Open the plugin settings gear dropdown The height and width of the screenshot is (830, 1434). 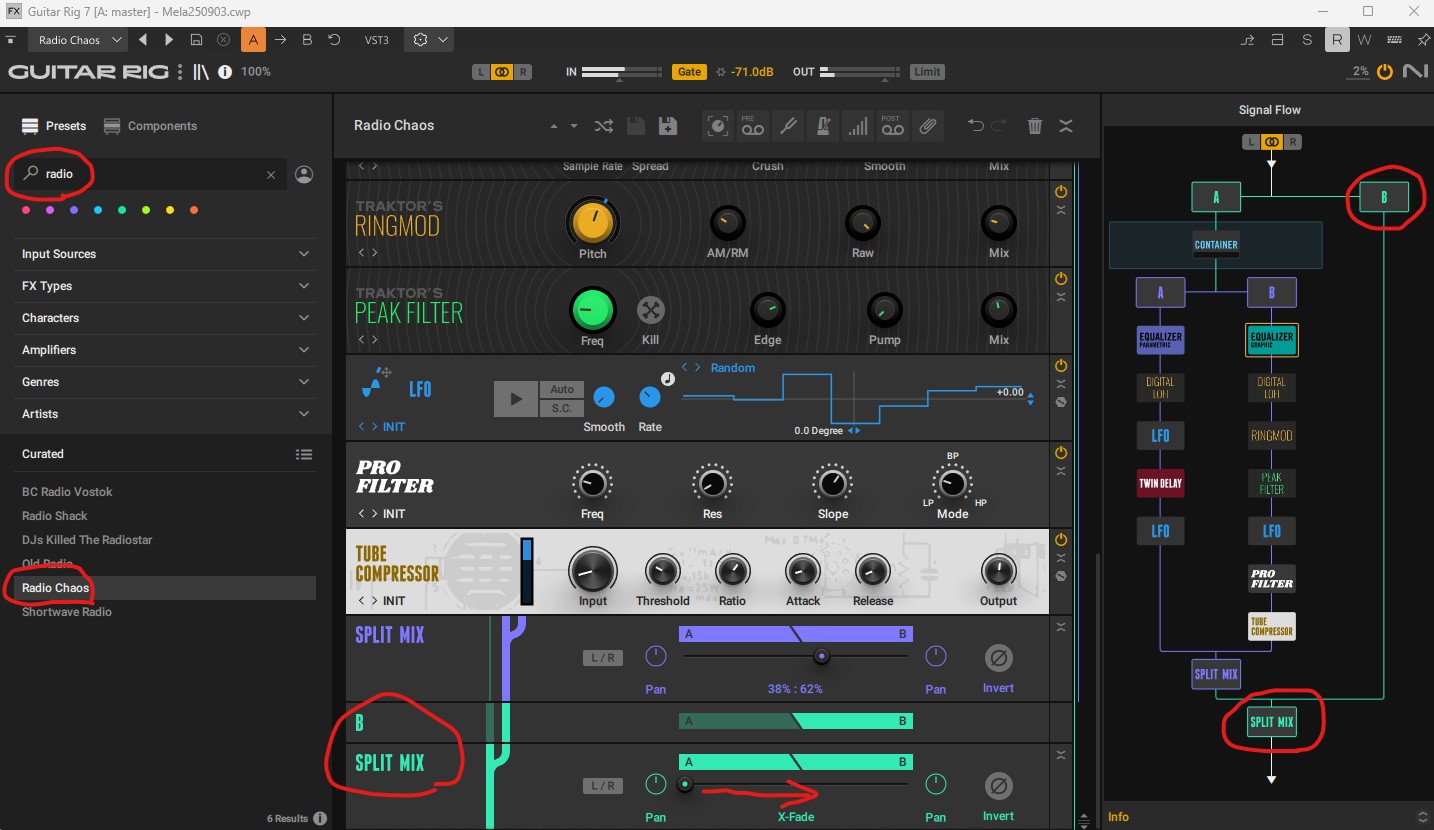[x=430, y=40]
